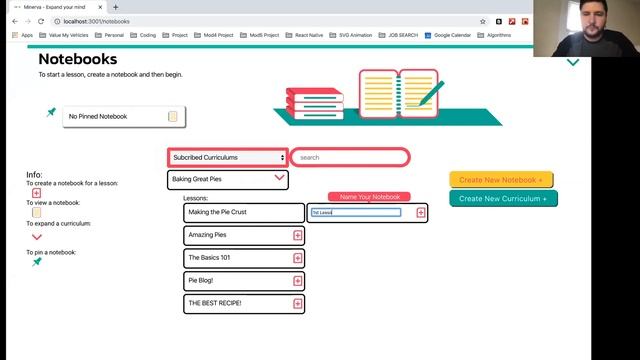
Task: Open the Apps bookmark
Action: click(x=23, y=35)
